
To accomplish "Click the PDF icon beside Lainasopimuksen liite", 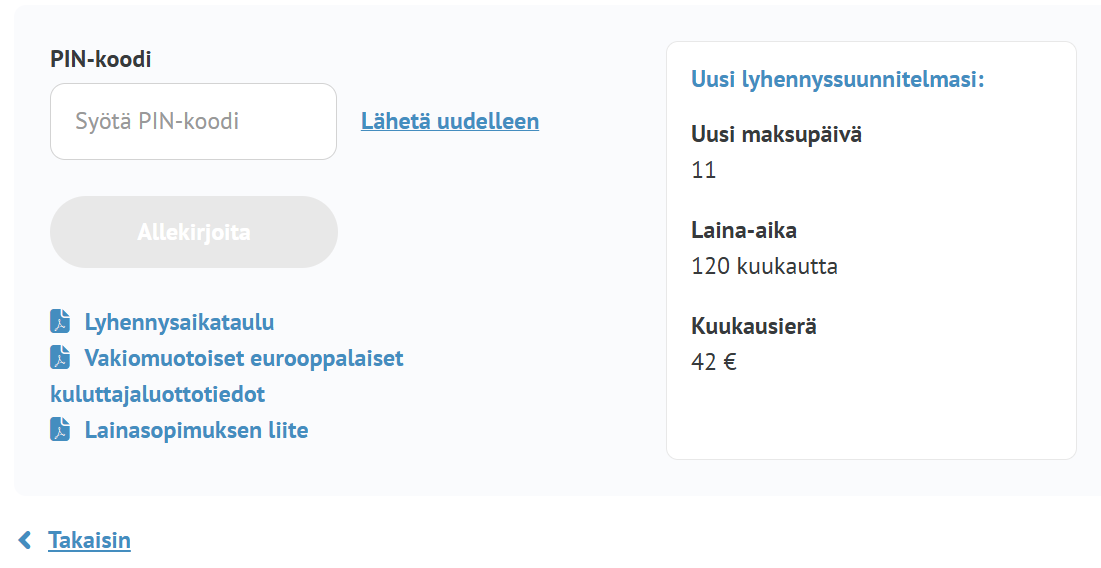I will [x=60, y=430].
